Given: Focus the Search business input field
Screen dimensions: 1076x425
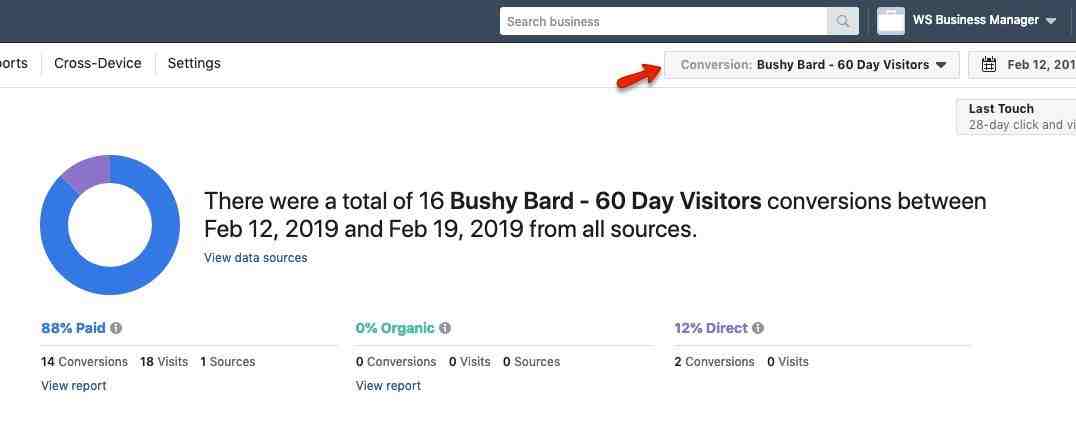Looking at the screenshot, I should click(x=664, y=21).
